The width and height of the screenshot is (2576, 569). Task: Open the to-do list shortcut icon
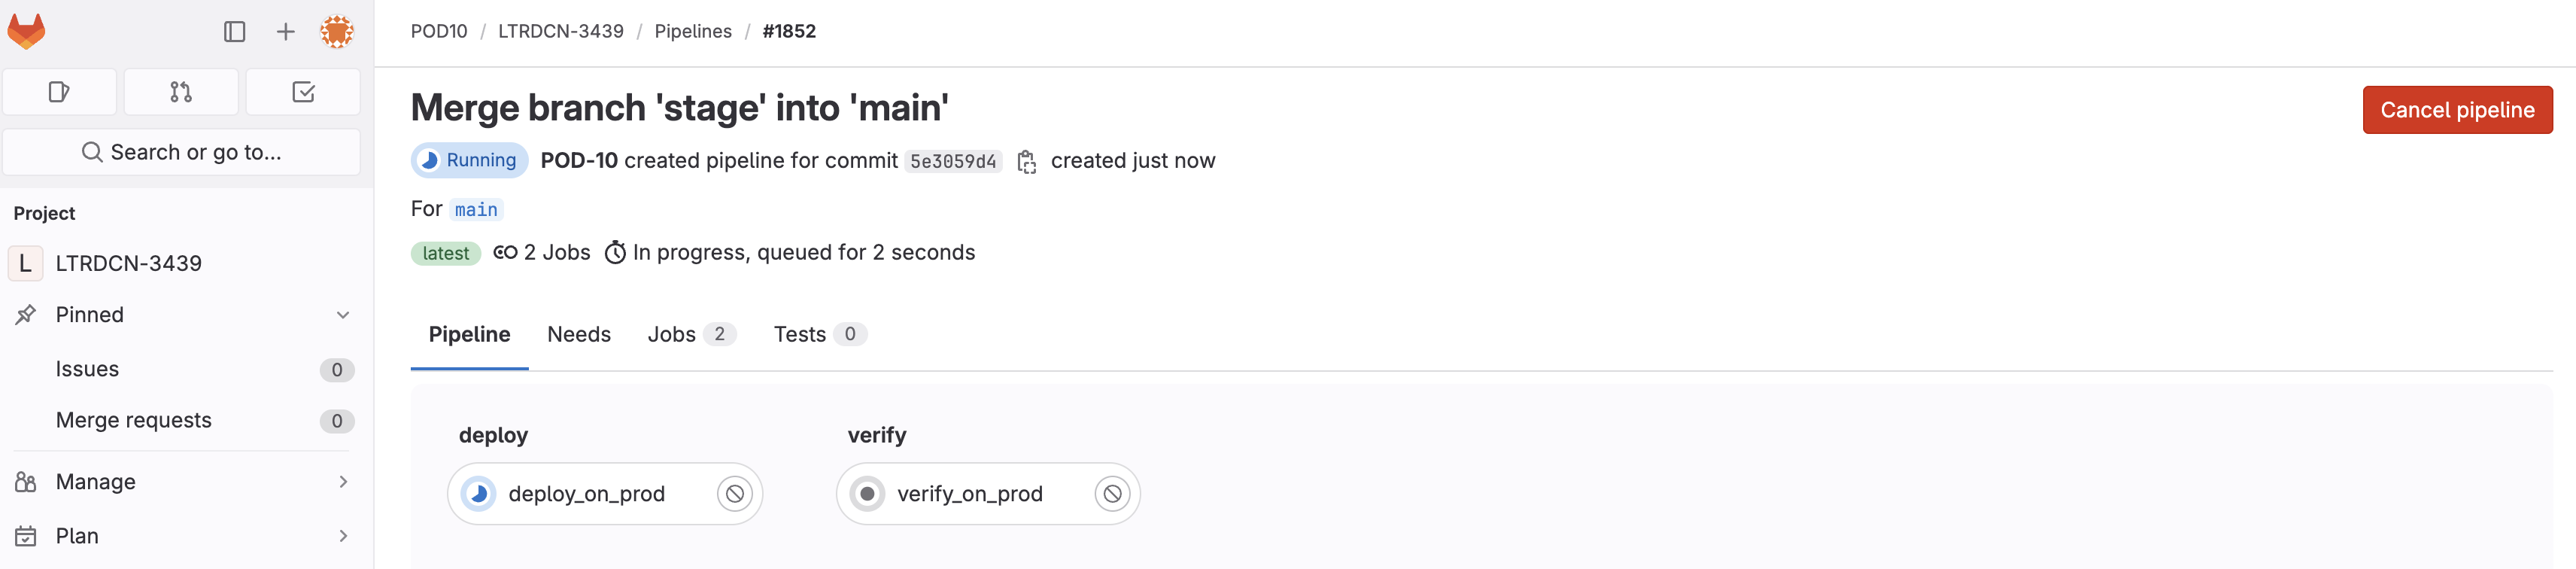pyautogui.click(x=303, y=92)
